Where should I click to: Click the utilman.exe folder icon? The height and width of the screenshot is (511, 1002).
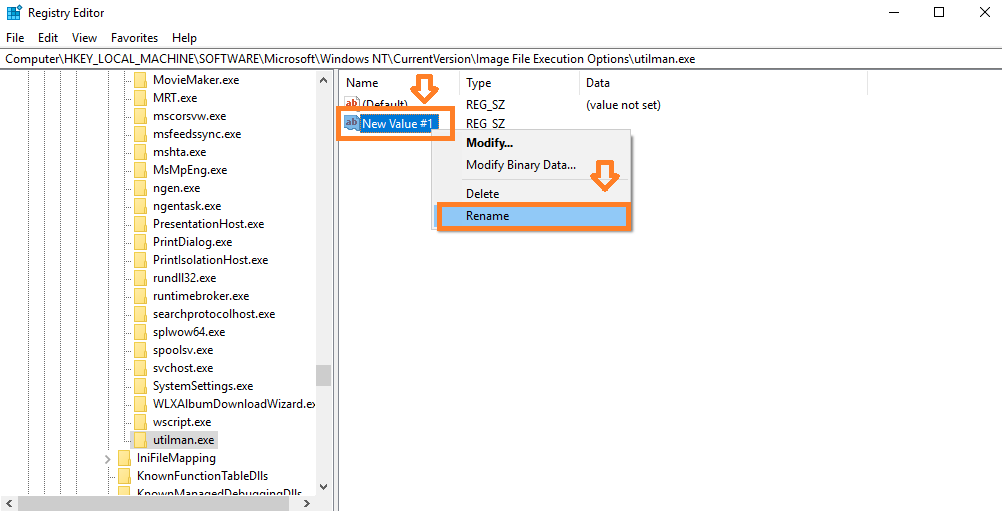click(x=140, y=439)
